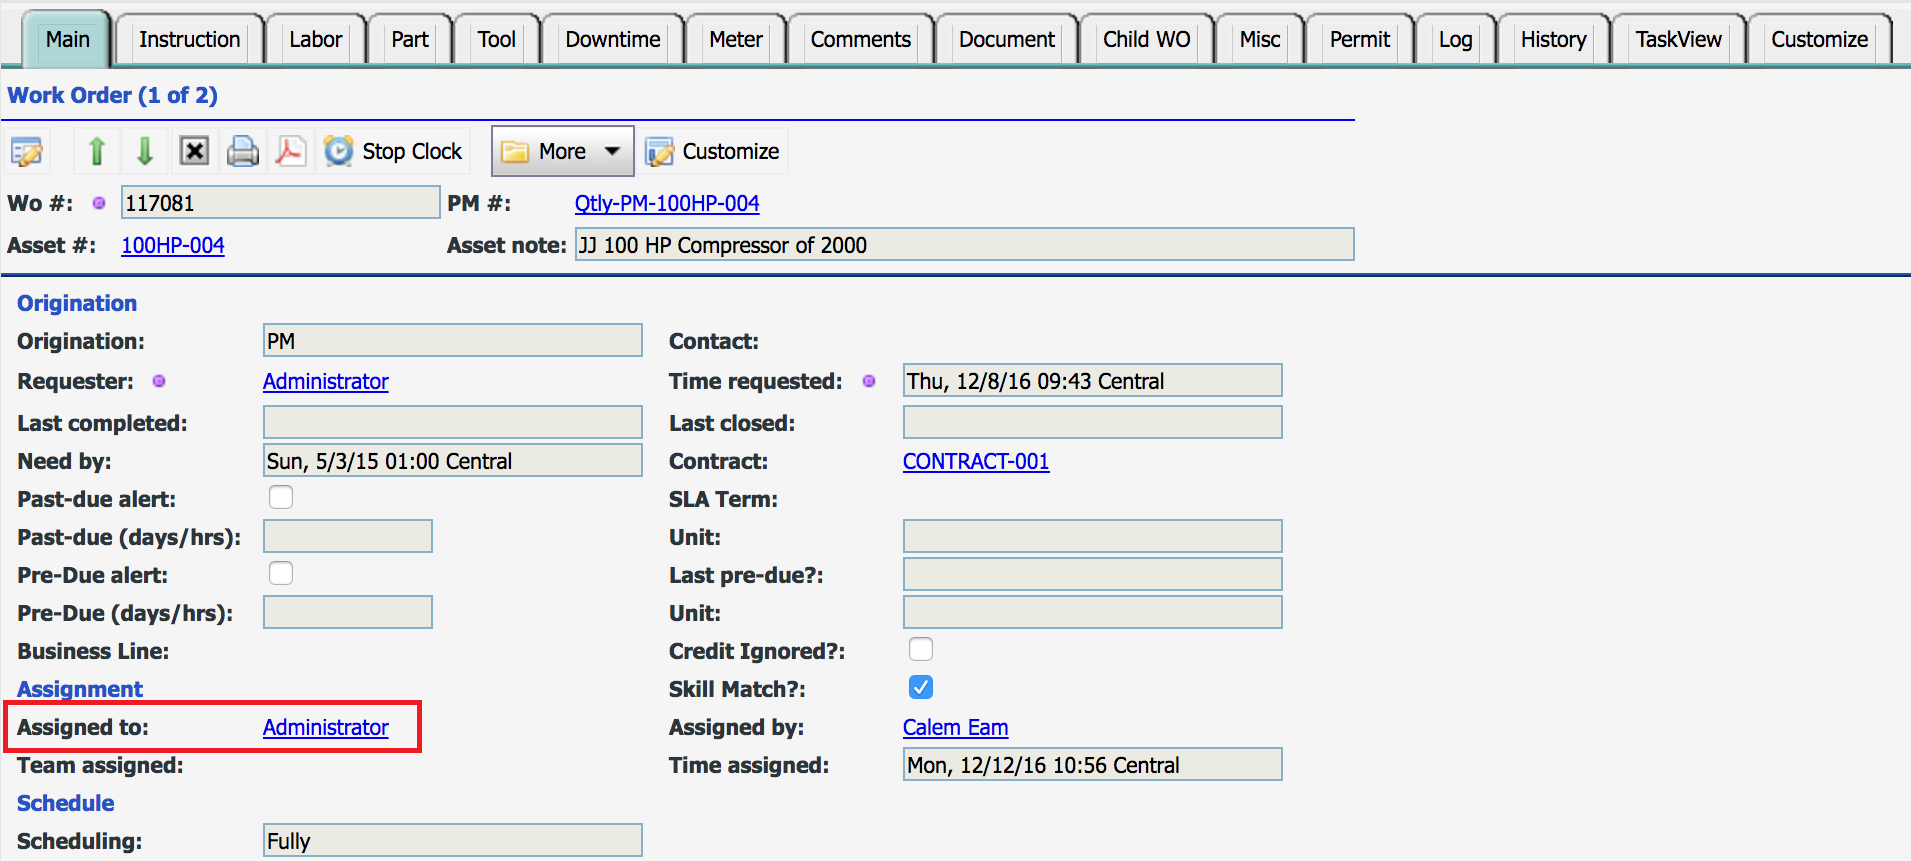The width and height of the screenshot is (1911, 861).
Task: Click the edit work order icon
Action: (x=27, y=151)
